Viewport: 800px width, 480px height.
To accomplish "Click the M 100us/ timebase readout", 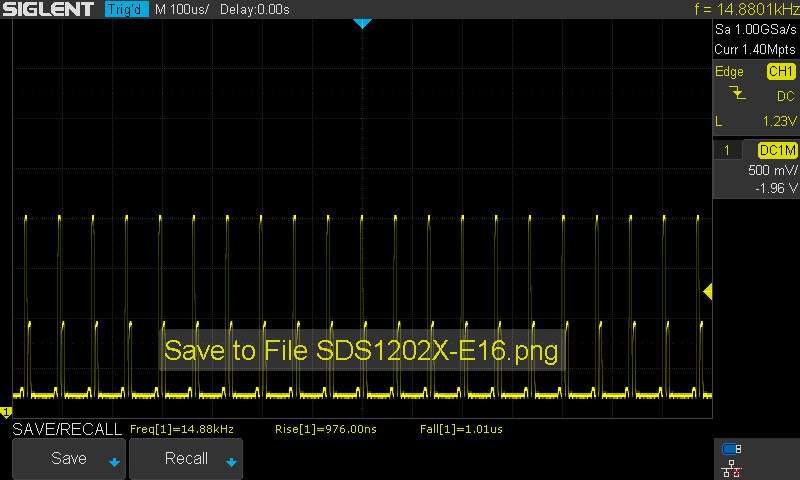I will [182, 9].
